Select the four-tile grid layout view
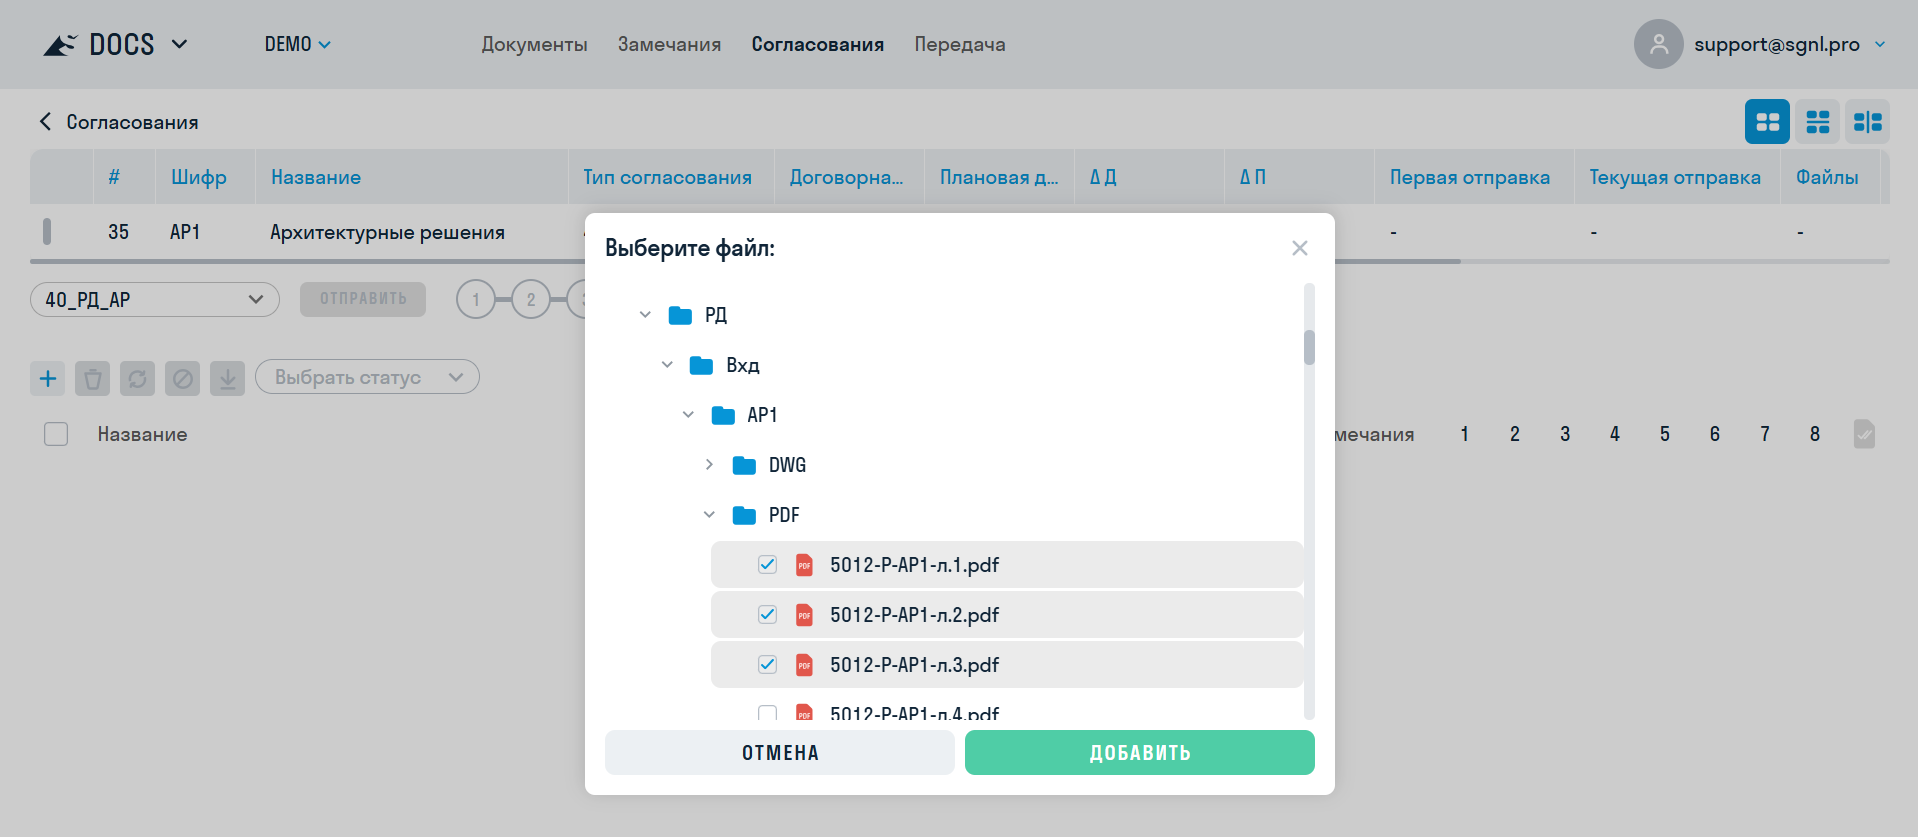 pos(1767,122)
